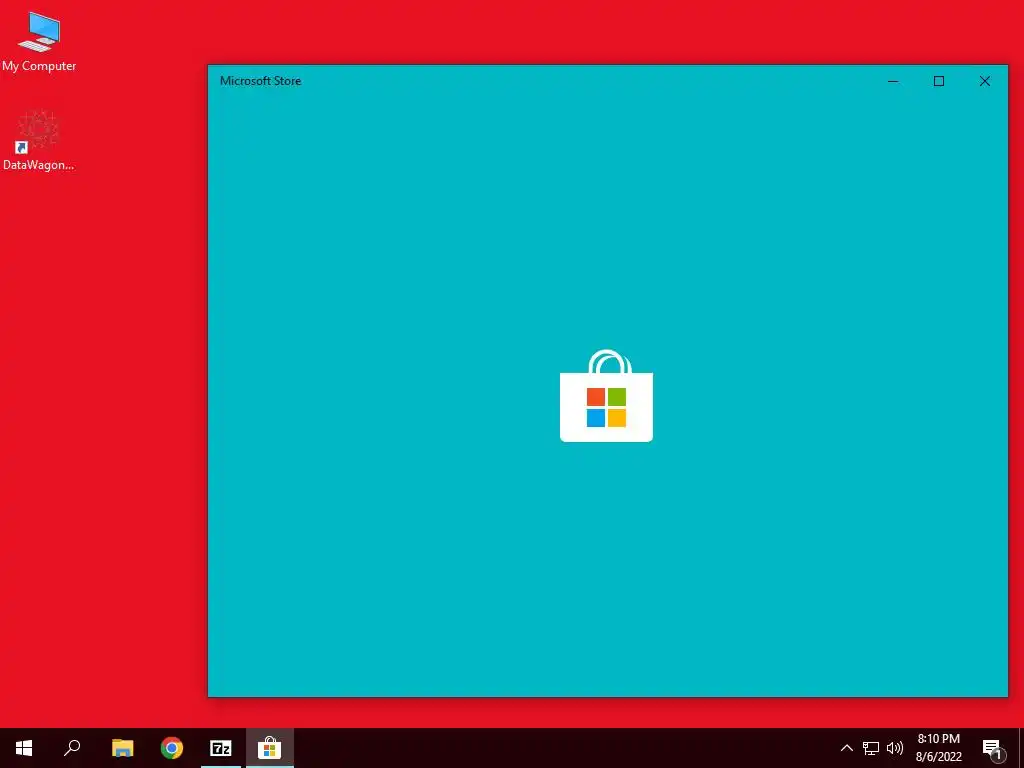Select the DataWagon desktop shortcut
This screenshot has height=768, width=1024.
click(x=39, y=140)
